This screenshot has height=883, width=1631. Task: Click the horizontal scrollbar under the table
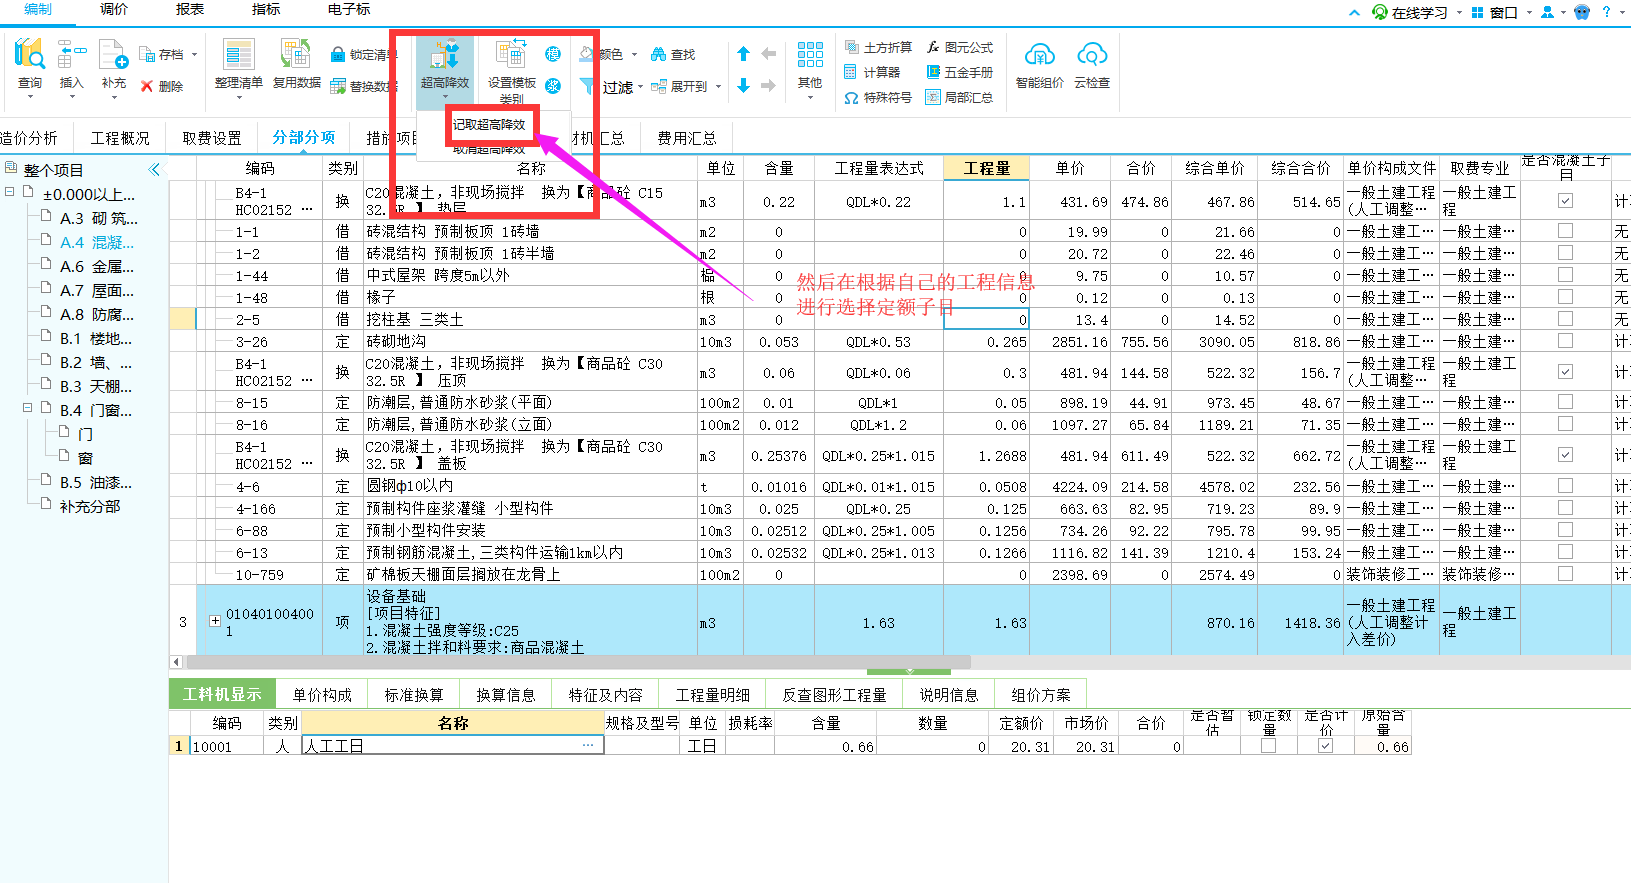click(578, 662)
